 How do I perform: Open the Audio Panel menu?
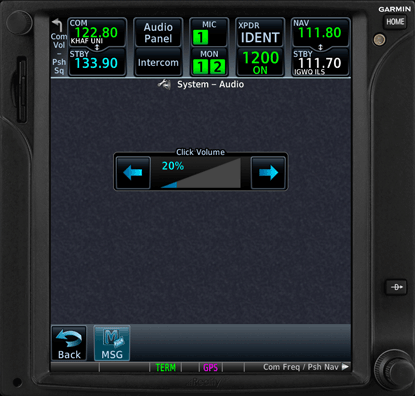[x=158, y=33]
